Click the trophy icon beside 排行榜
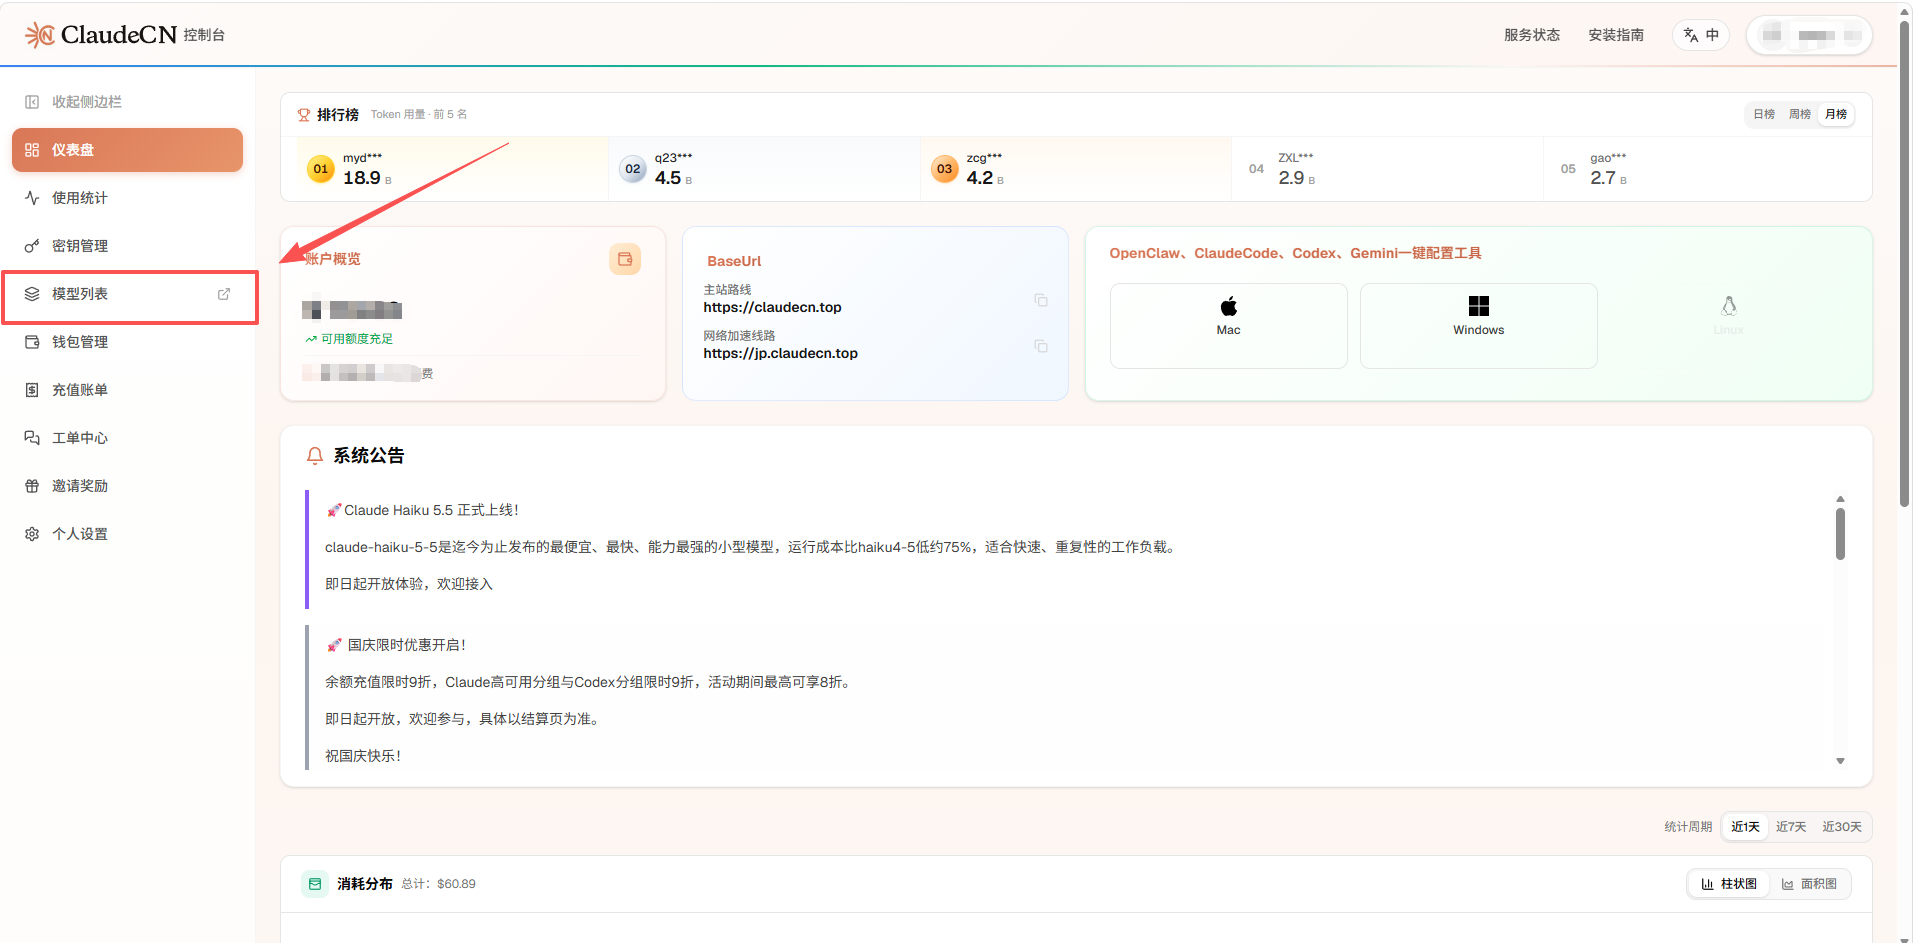 click(304, 115)
